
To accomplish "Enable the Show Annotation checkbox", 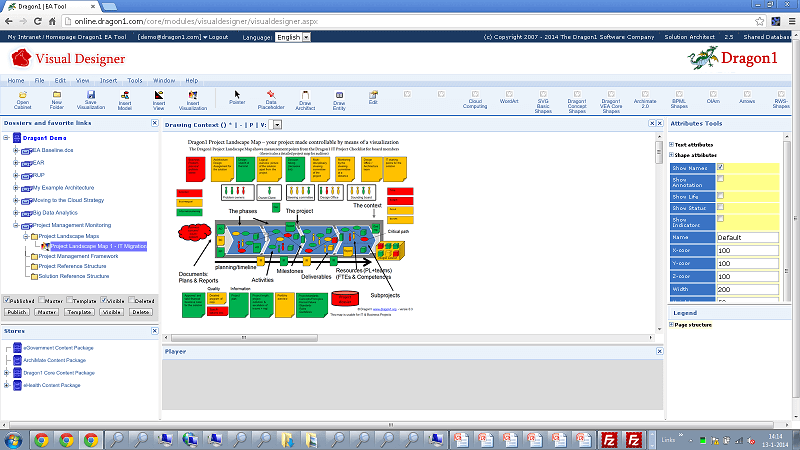I will pyautogui.click(x=720, y=179).
